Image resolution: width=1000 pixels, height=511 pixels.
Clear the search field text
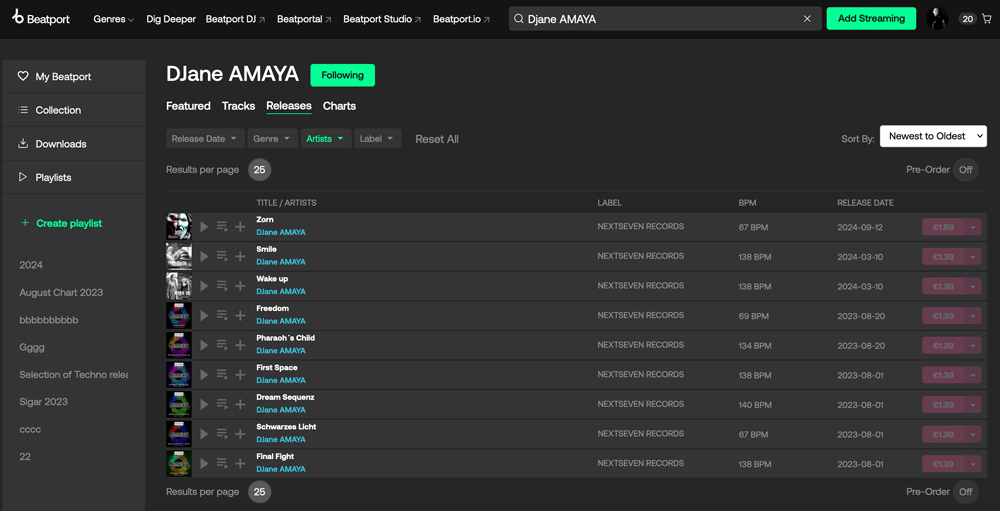[807, 19]
